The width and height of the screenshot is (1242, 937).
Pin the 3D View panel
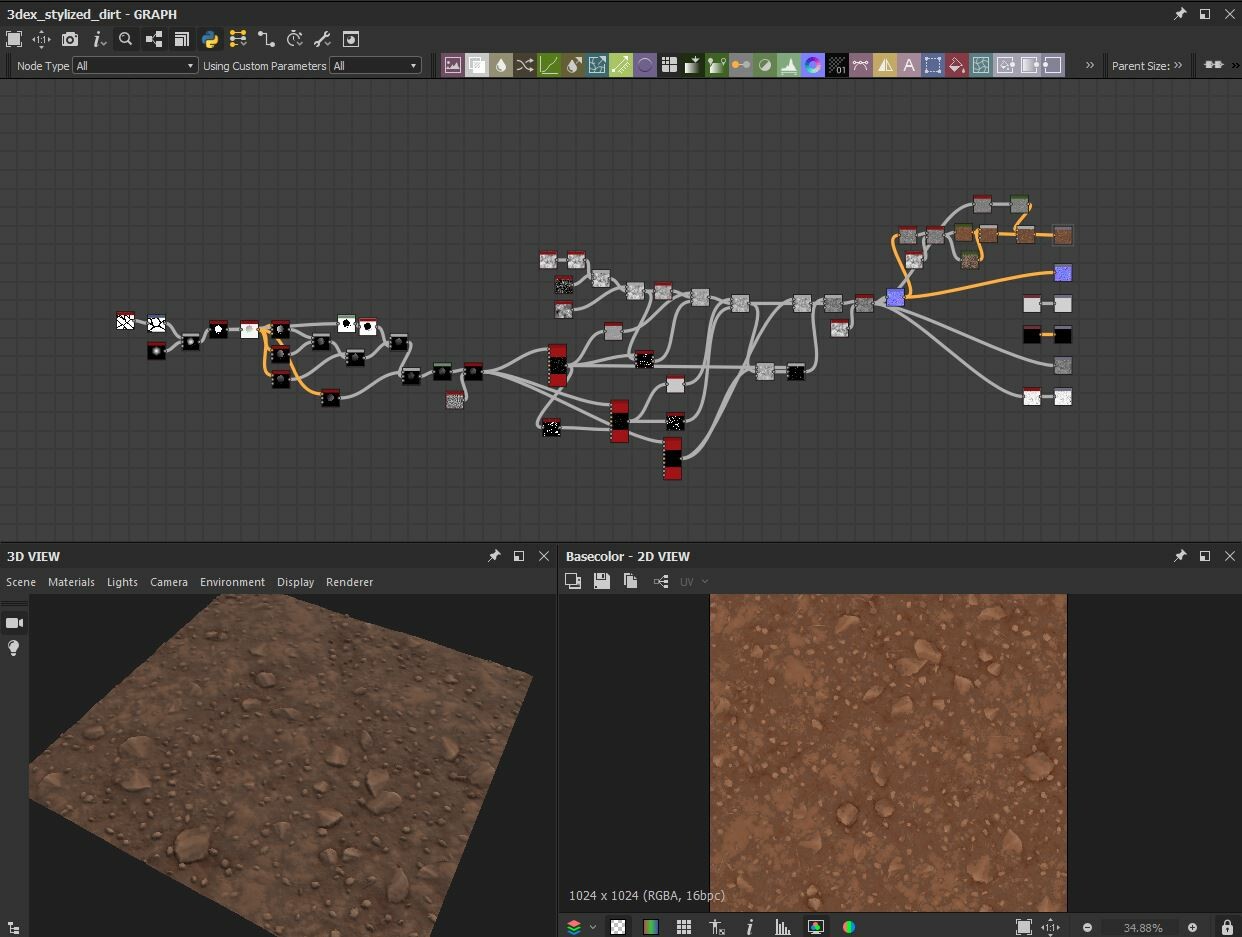point(494,556)
